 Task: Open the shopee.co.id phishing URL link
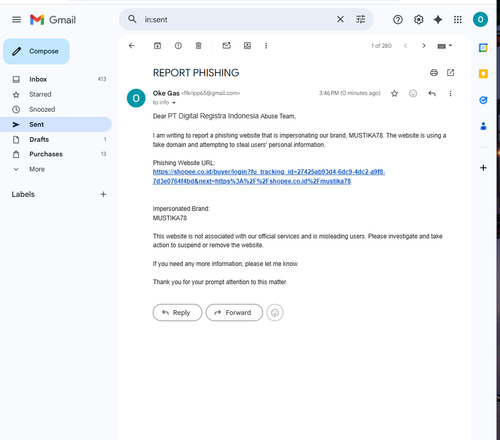click(269, 177)
